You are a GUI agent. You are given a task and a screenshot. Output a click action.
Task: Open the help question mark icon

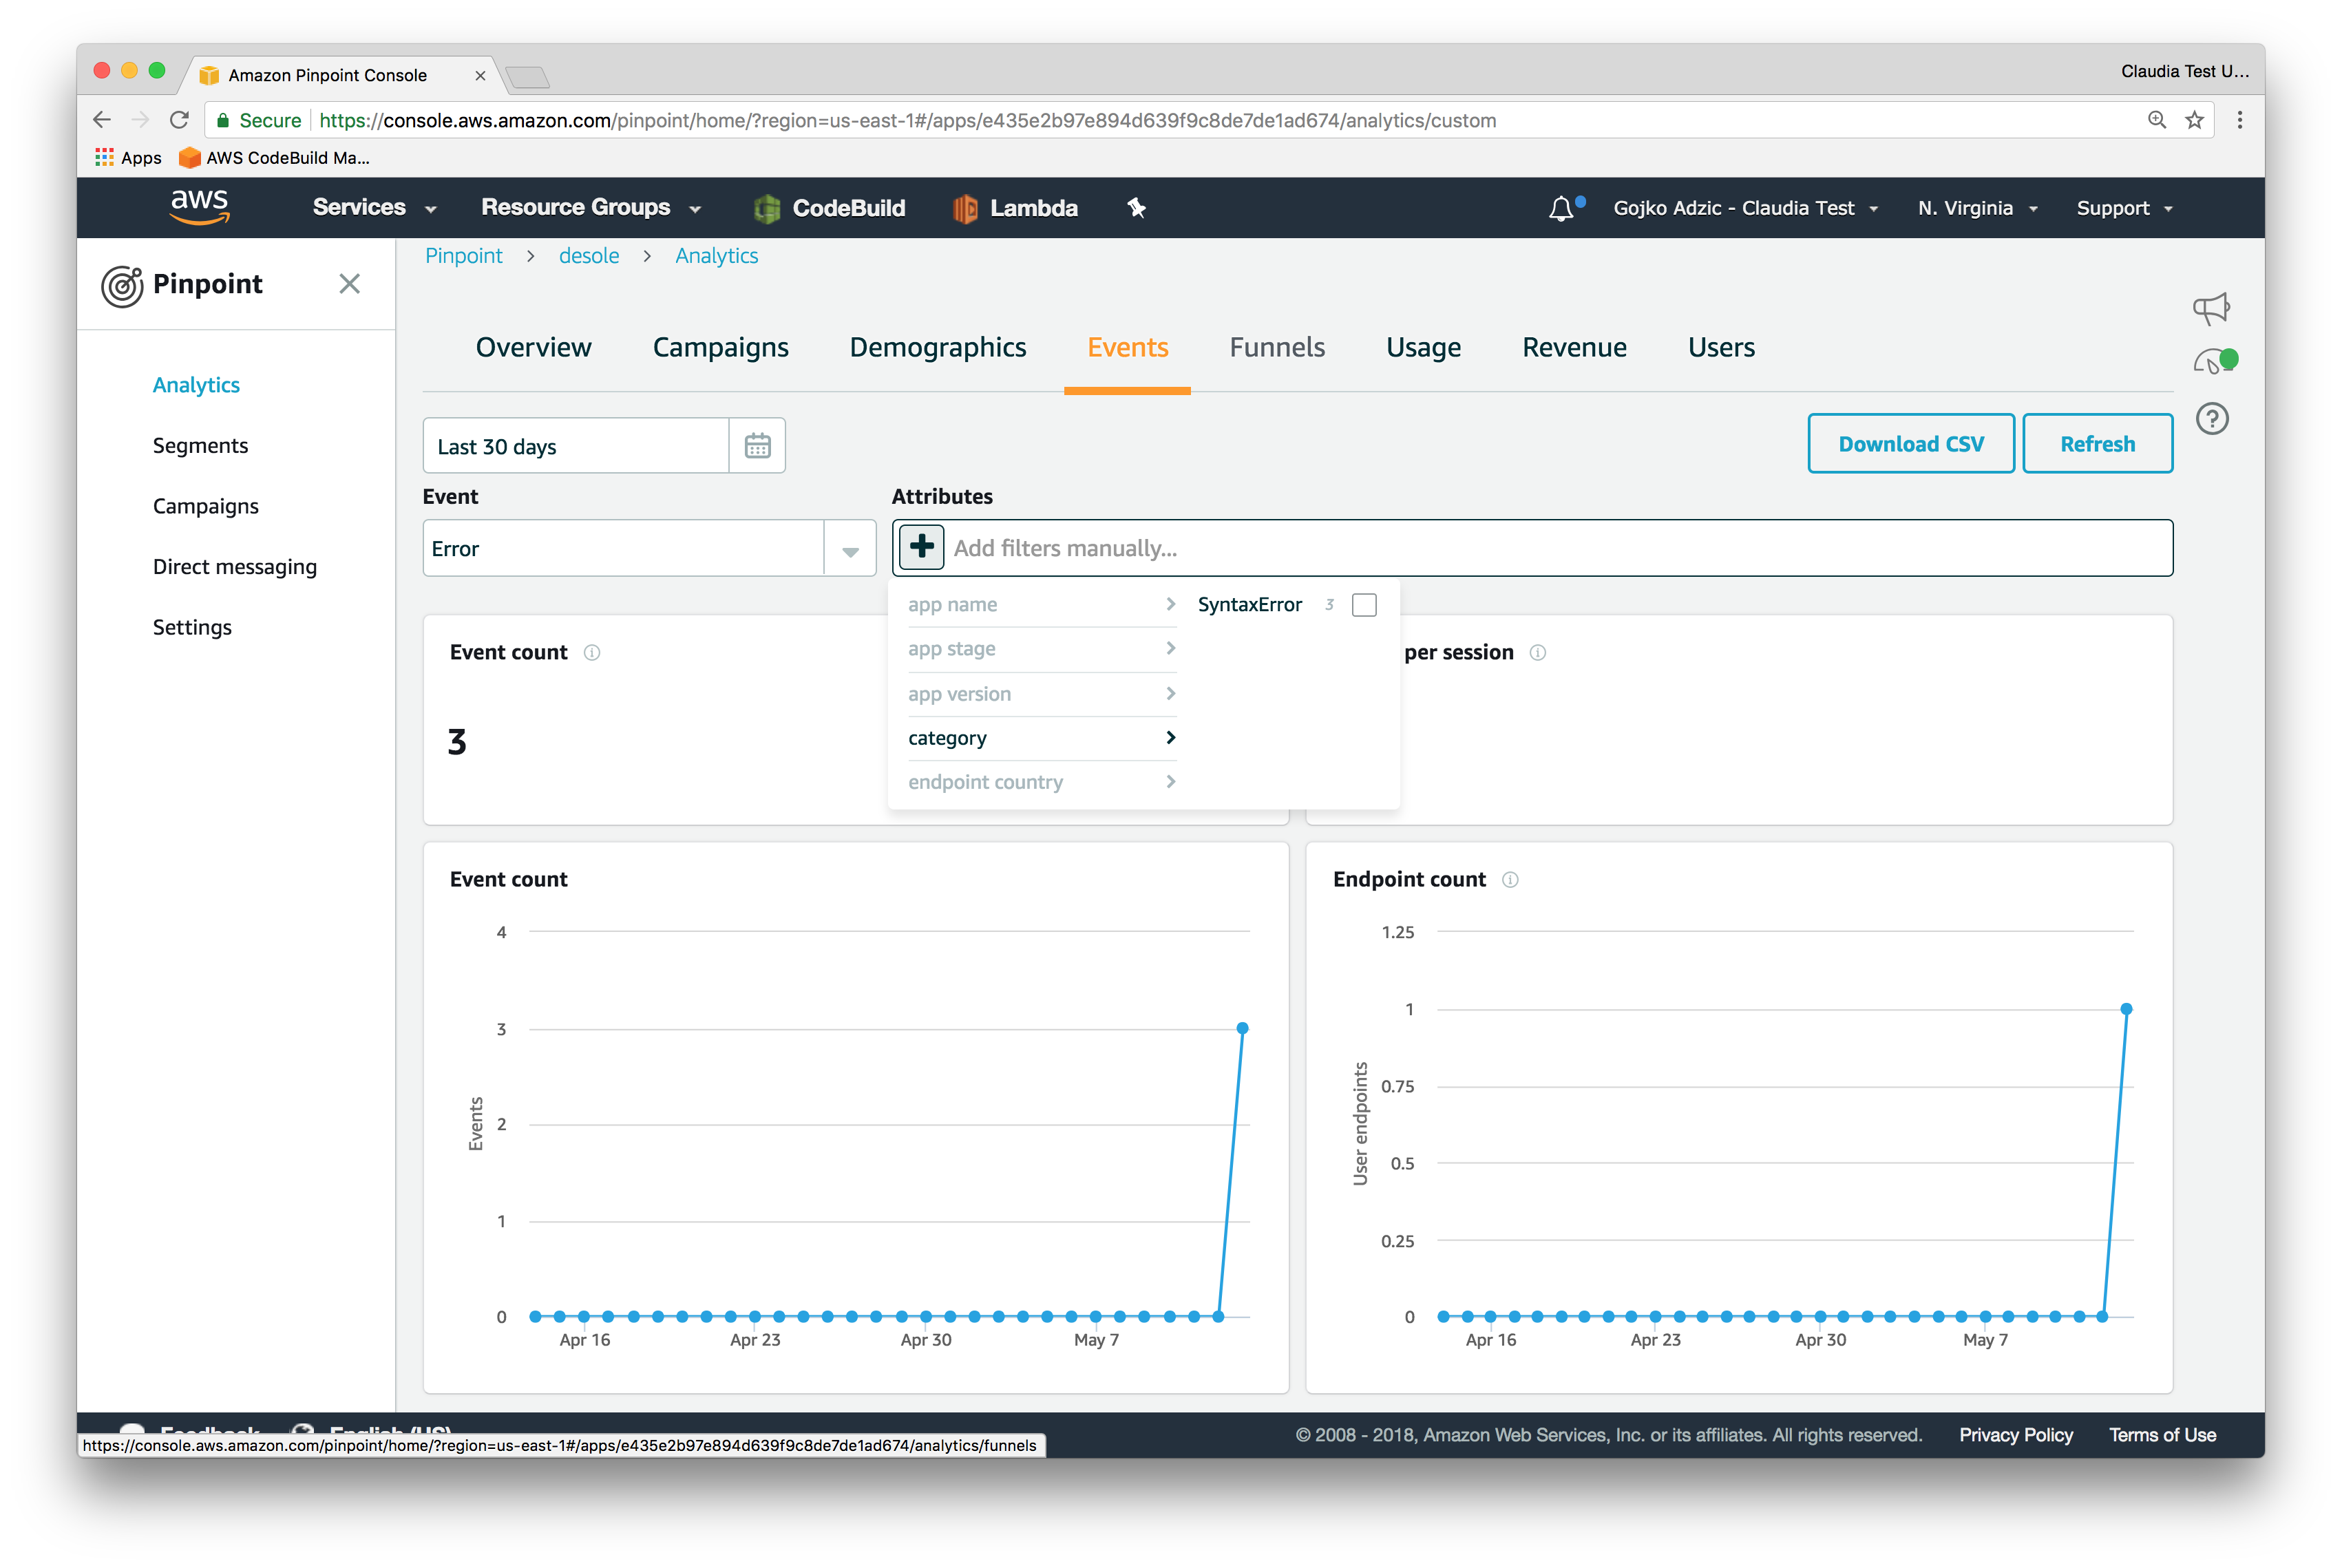(2212, 419)
